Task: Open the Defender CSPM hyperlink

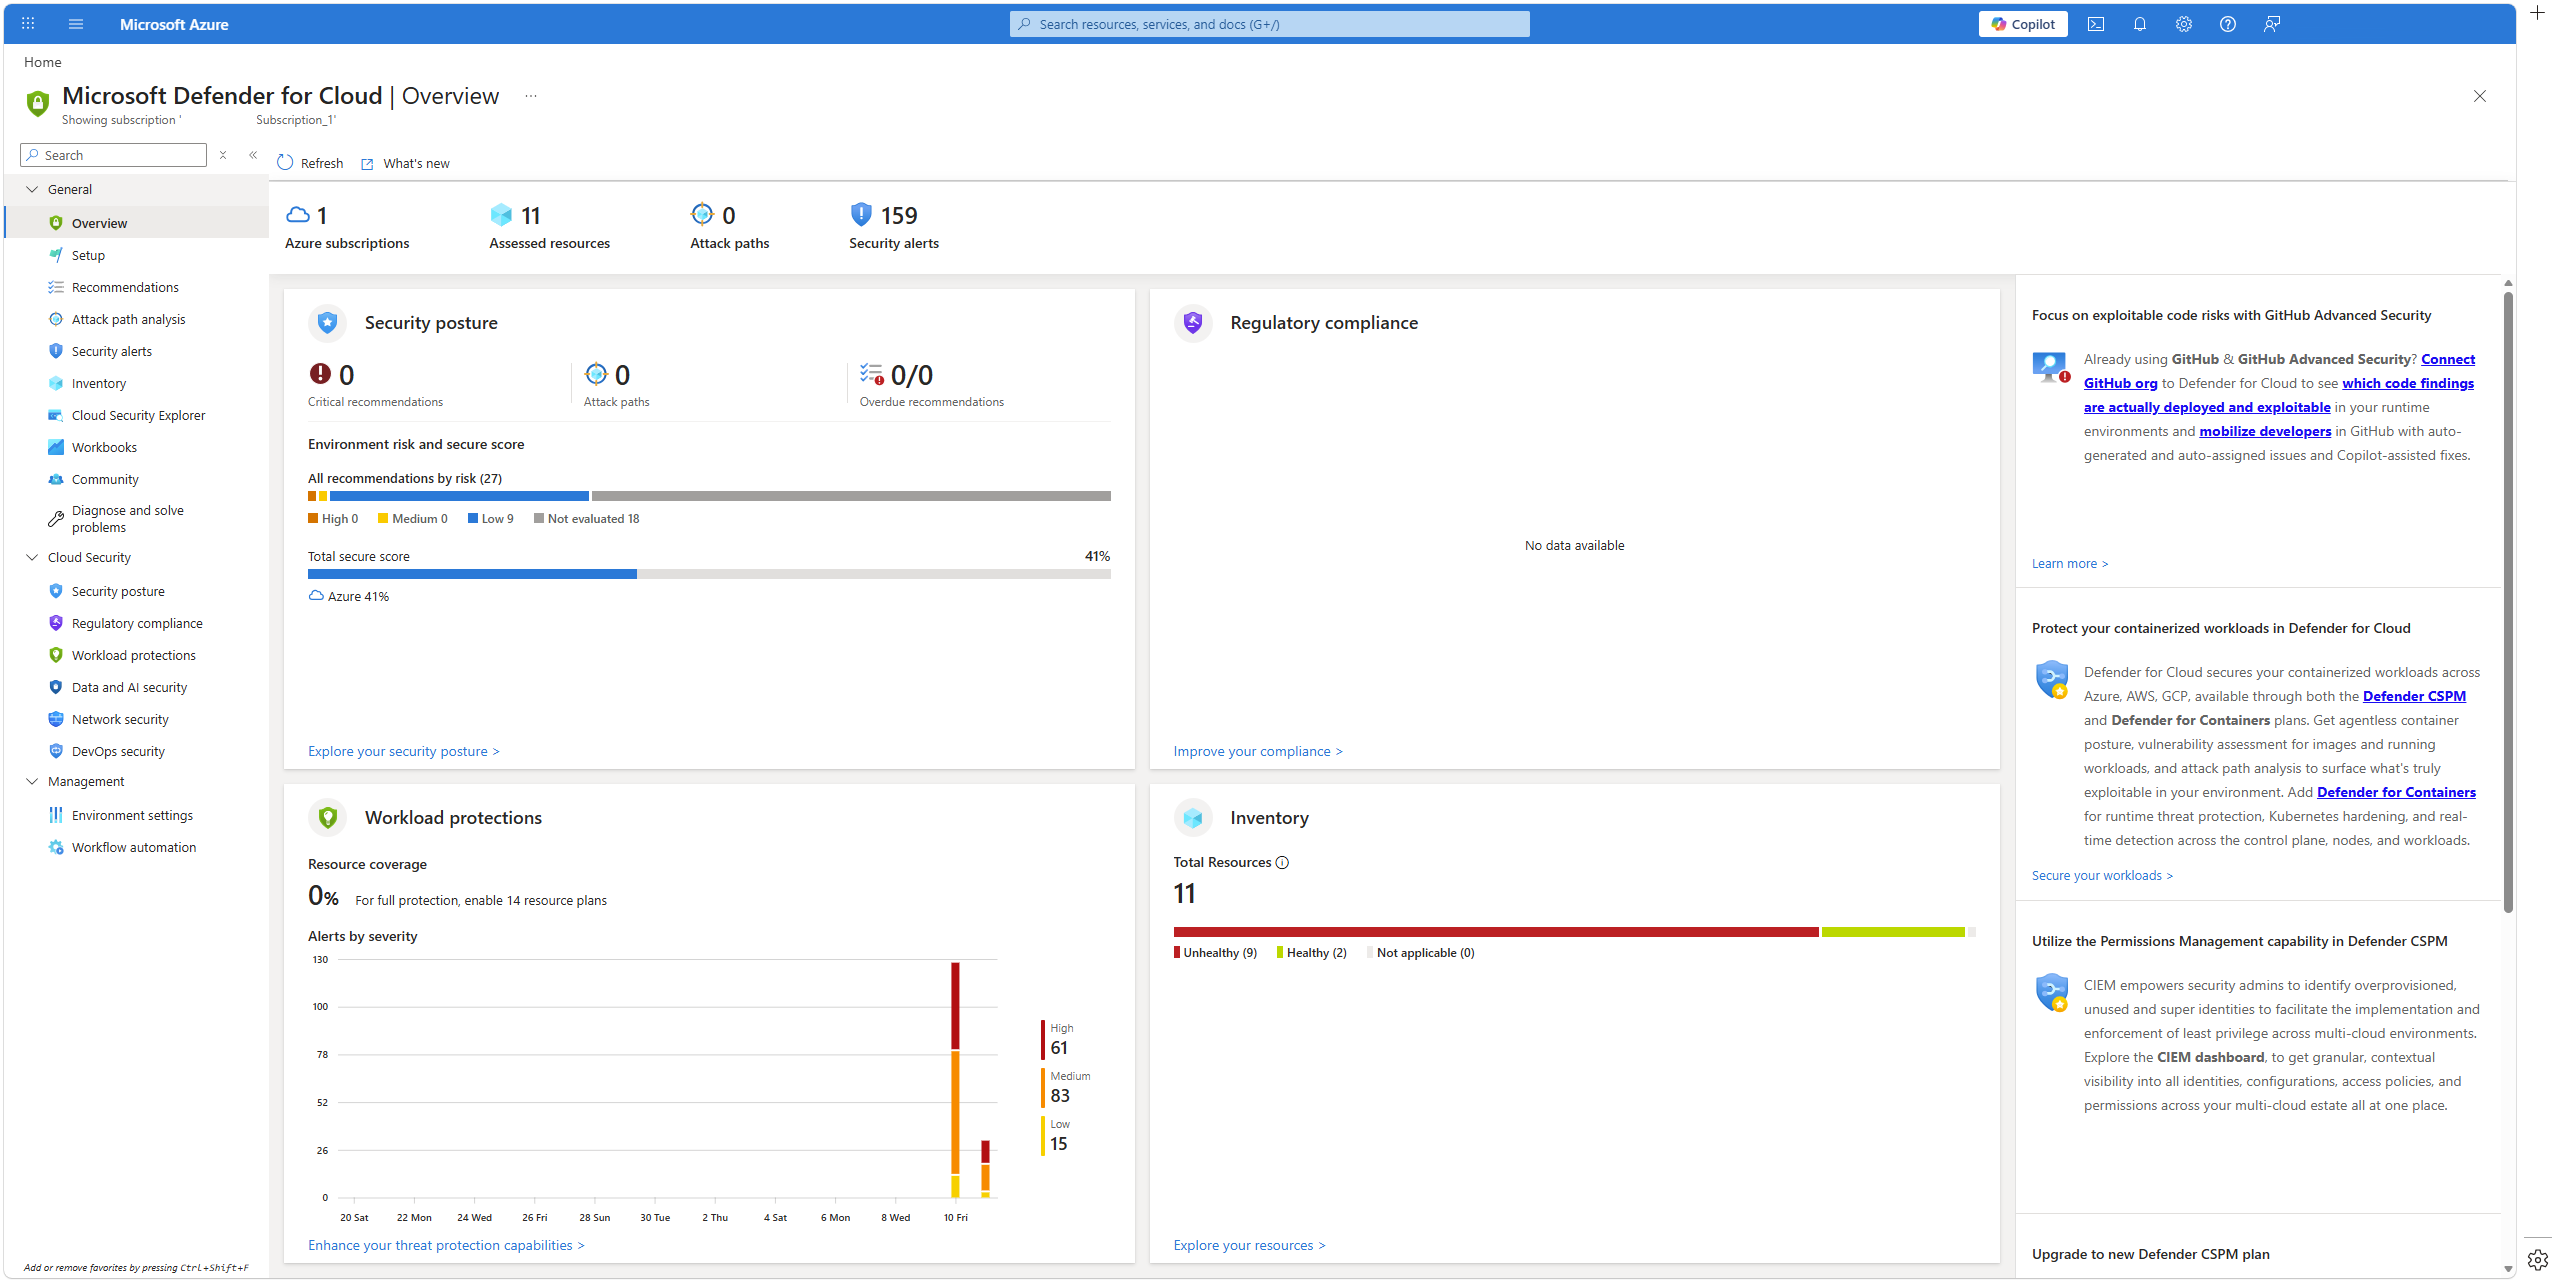Action: (x=2414, y=696)
